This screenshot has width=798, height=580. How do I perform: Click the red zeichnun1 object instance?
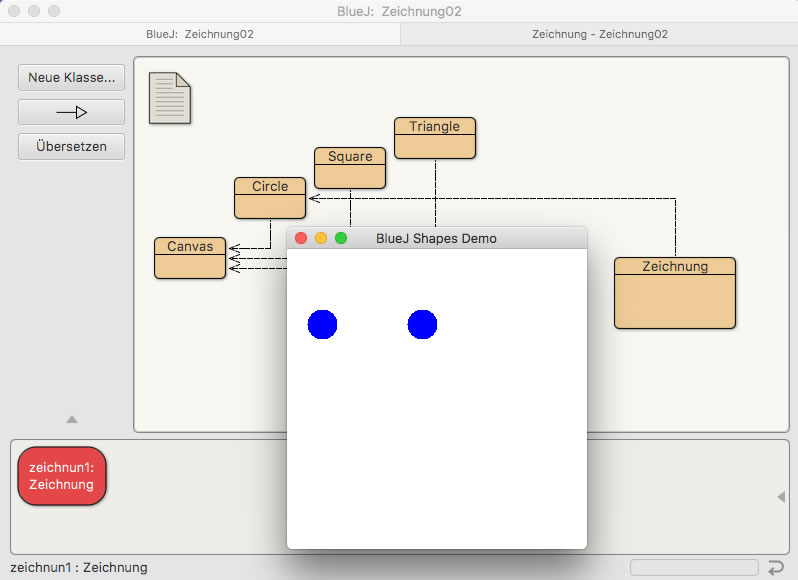point(62,476)
